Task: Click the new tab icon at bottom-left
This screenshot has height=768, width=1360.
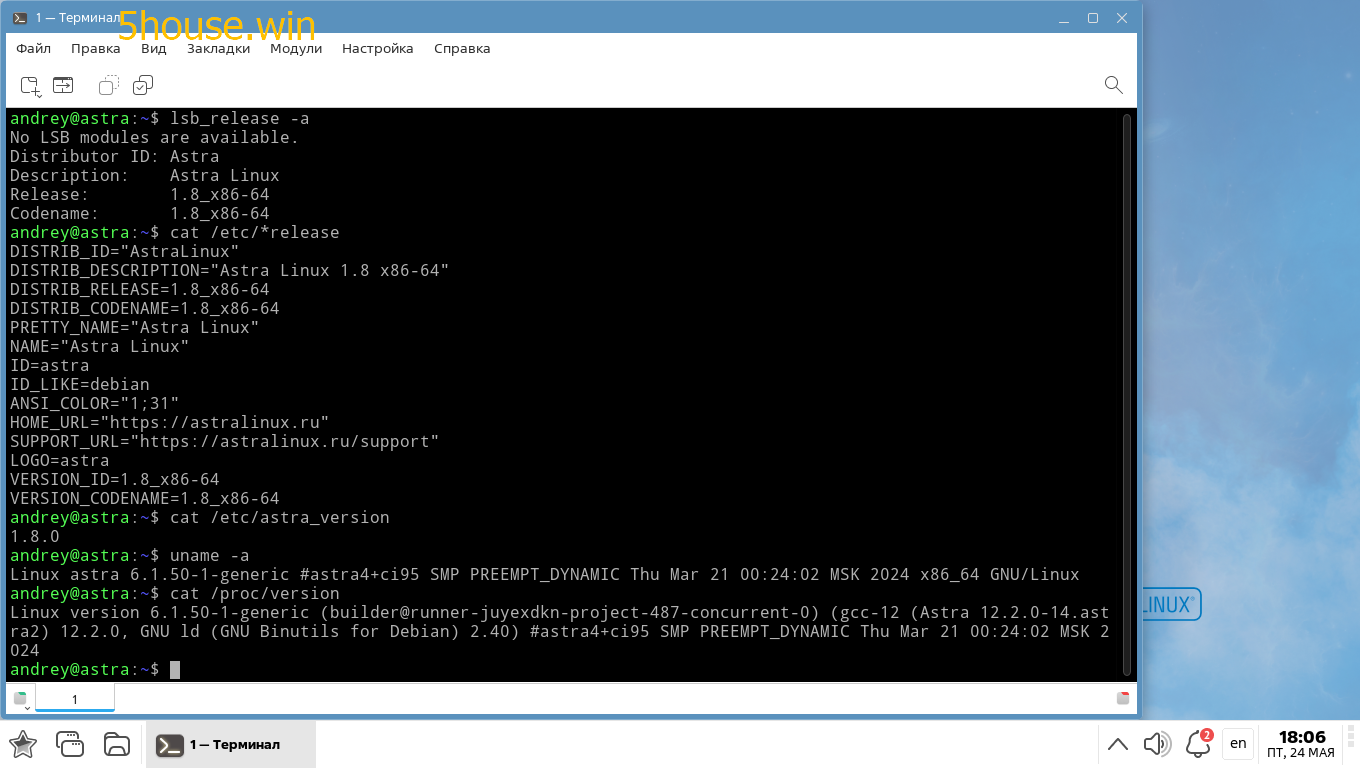Action: pos(20,698)
